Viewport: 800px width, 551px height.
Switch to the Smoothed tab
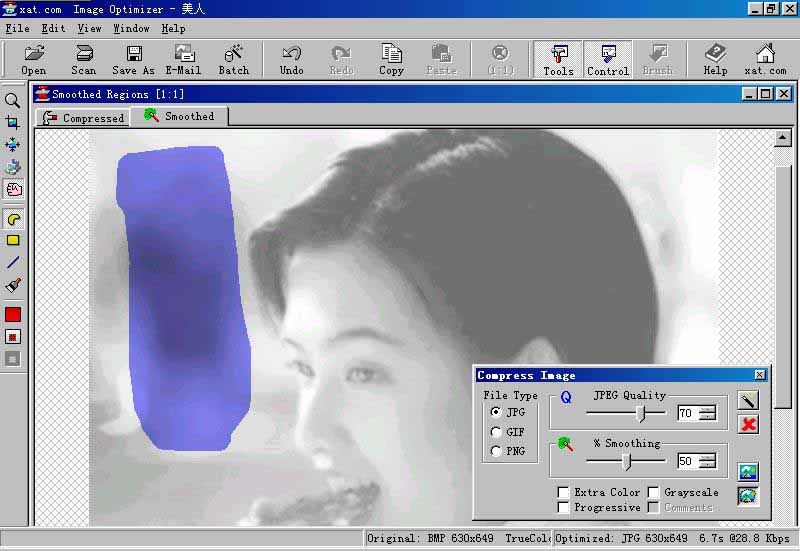(x=179, y=116)
